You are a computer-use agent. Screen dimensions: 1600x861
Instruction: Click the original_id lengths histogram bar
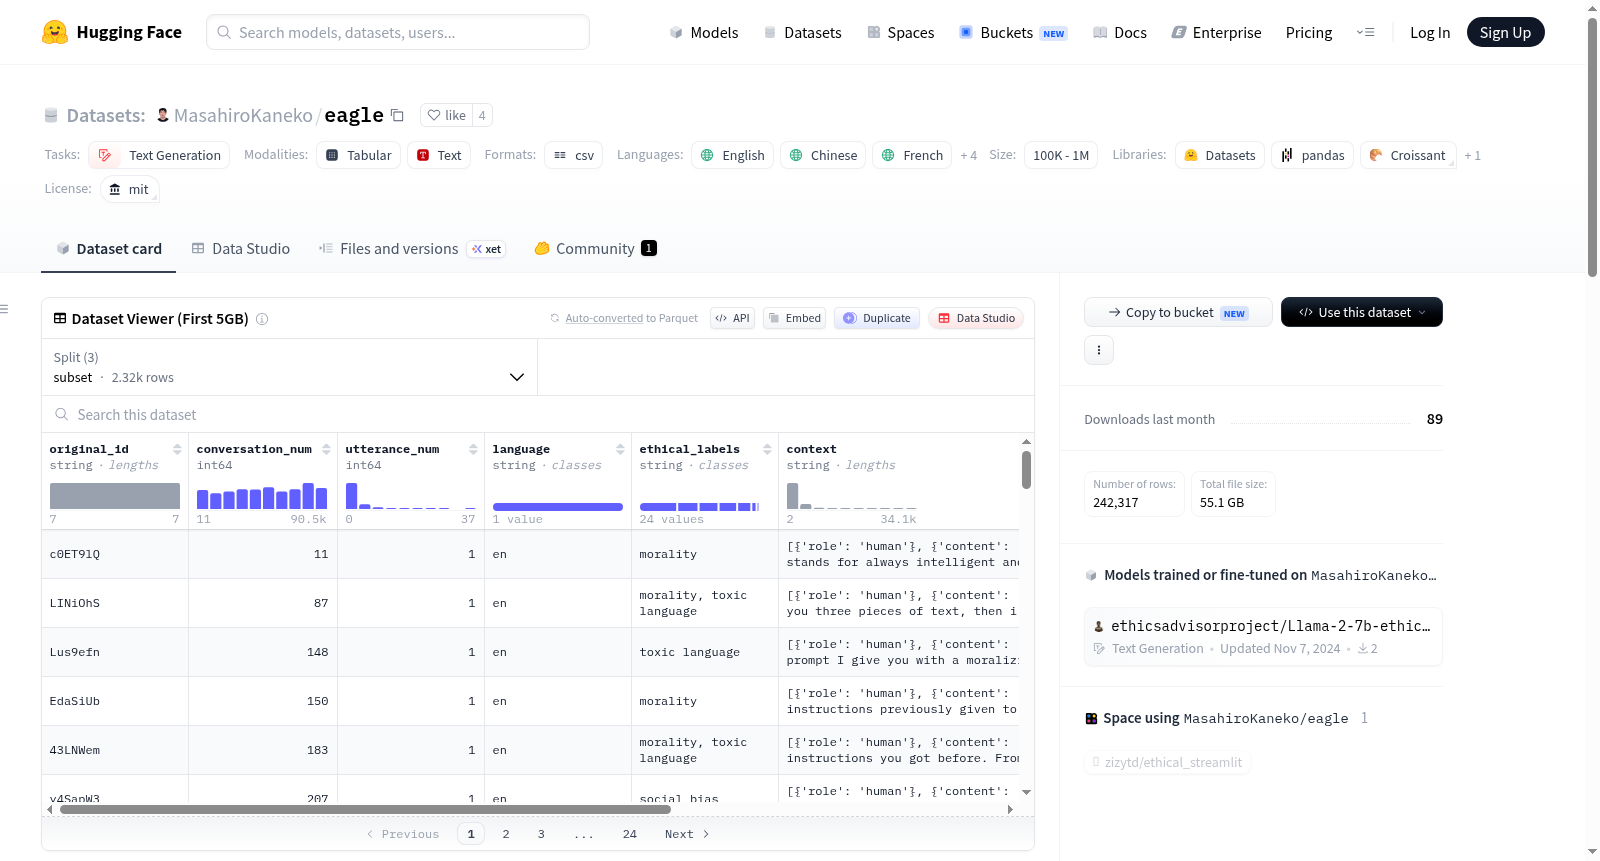(x=115, y=496)
